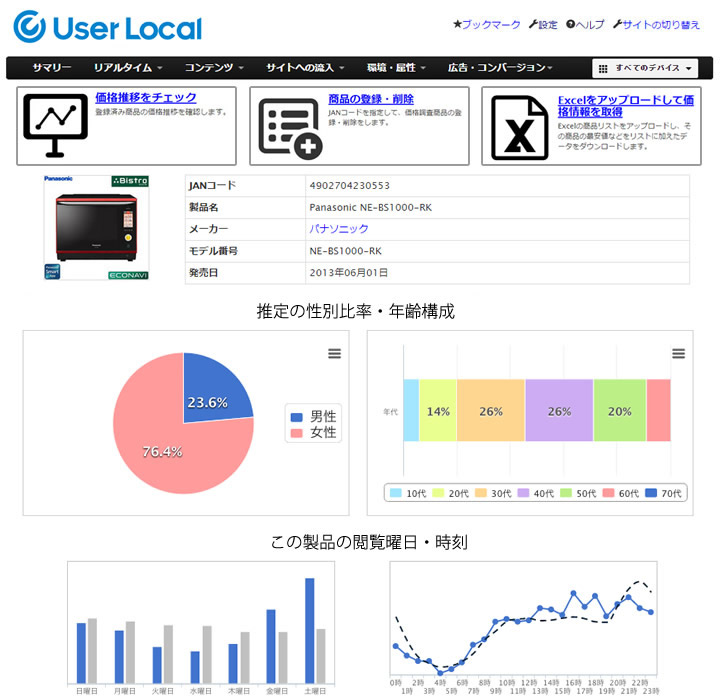Click the Panasonic microwave product thumbnail
Screen dimensions: 720x700
coord(96,227)
